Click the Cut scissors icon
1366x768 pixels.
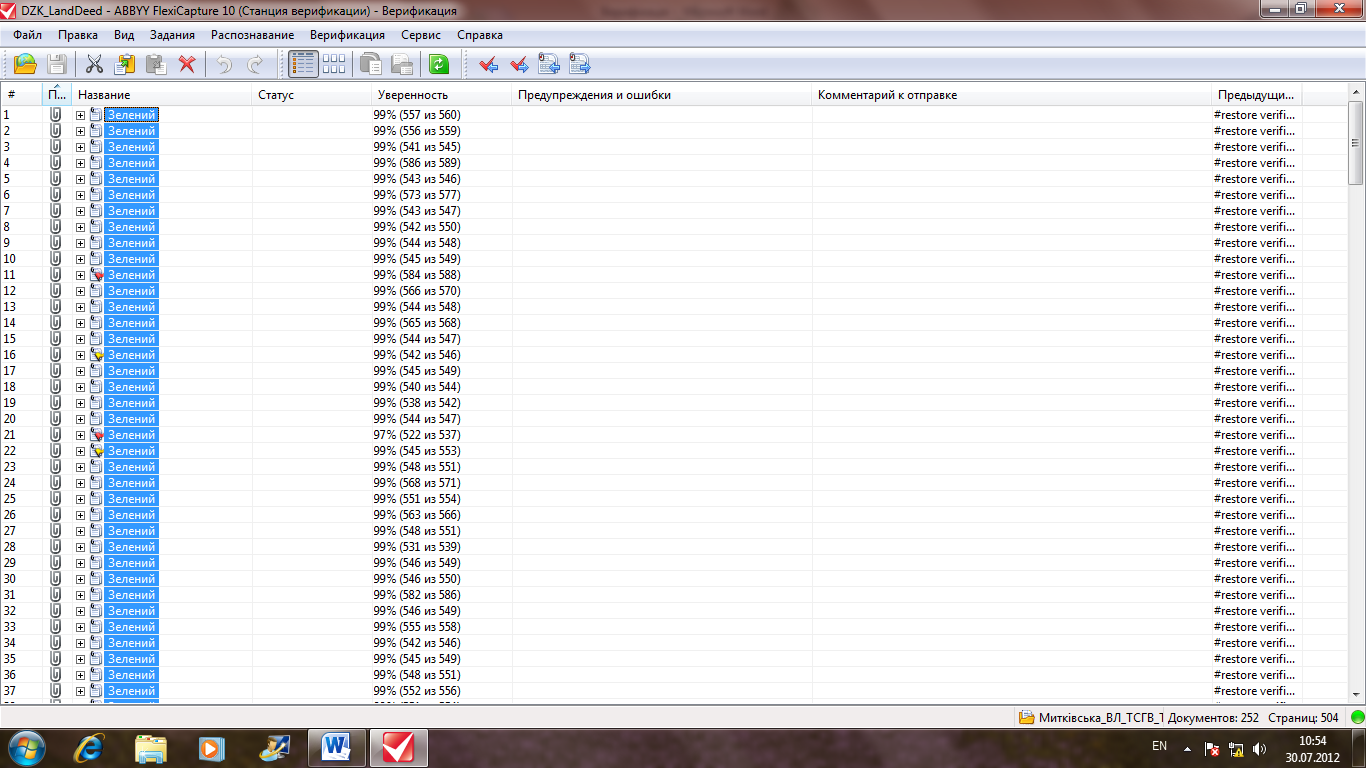click(x=94, y=64)
